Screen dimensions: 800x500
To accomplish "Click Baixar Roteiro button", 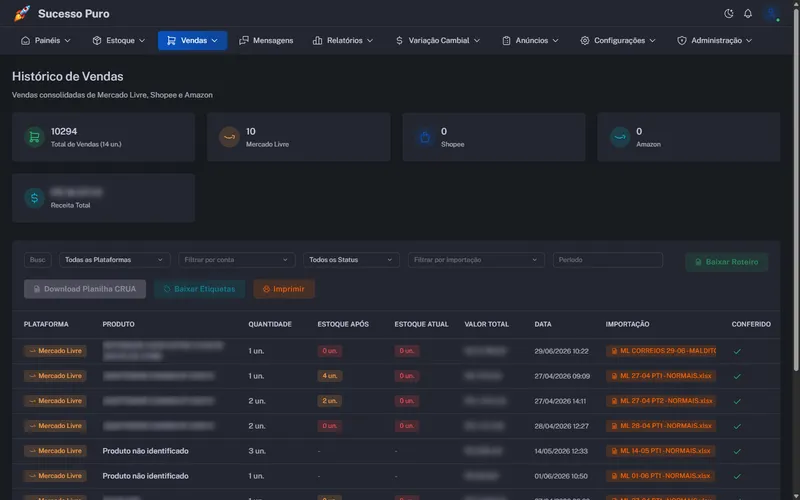I will [x=727, y=262].
